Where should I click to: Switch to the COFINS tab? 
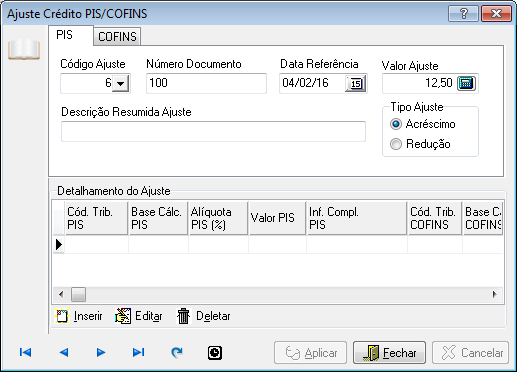(x=117, y=36)
